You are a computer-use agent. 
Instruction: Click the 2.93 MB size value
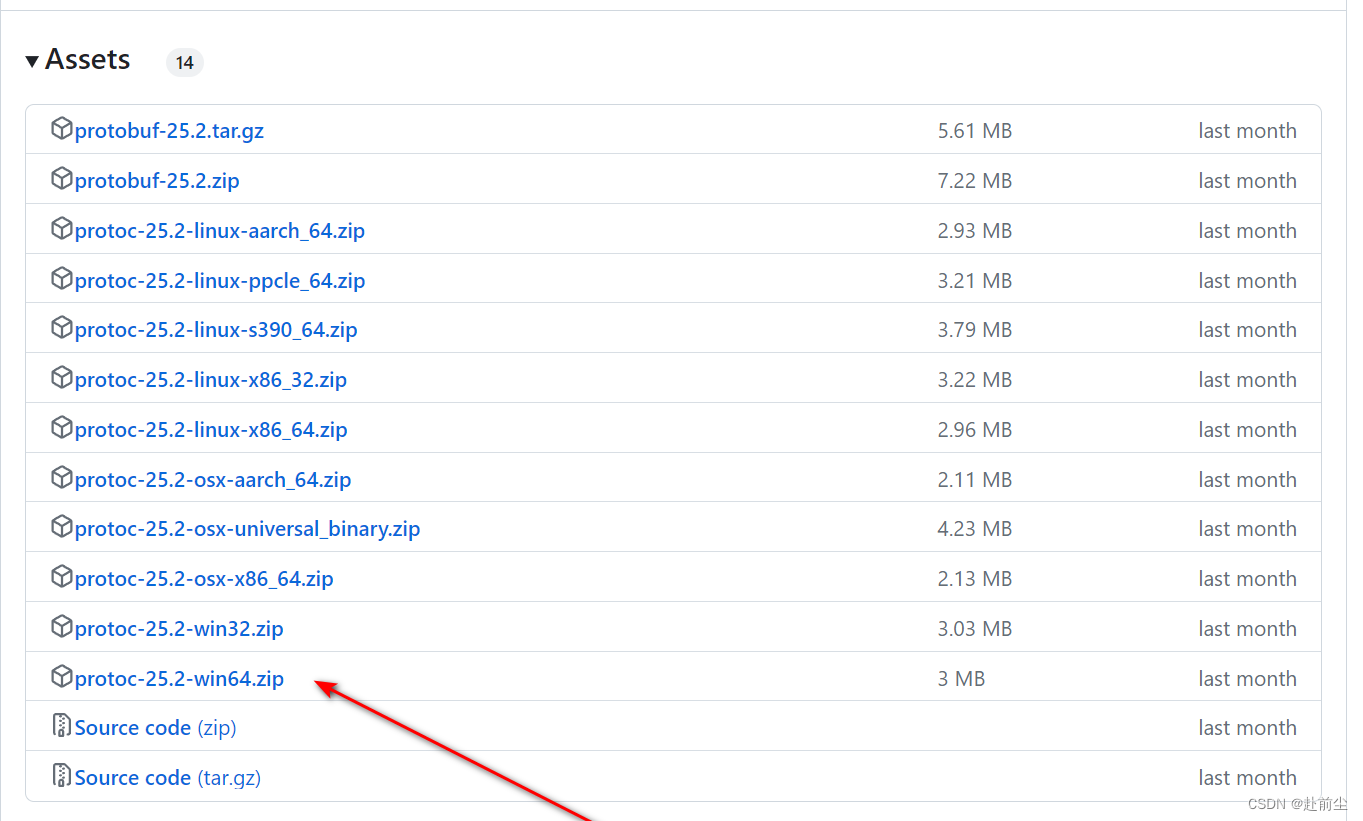tap(975, 231)
